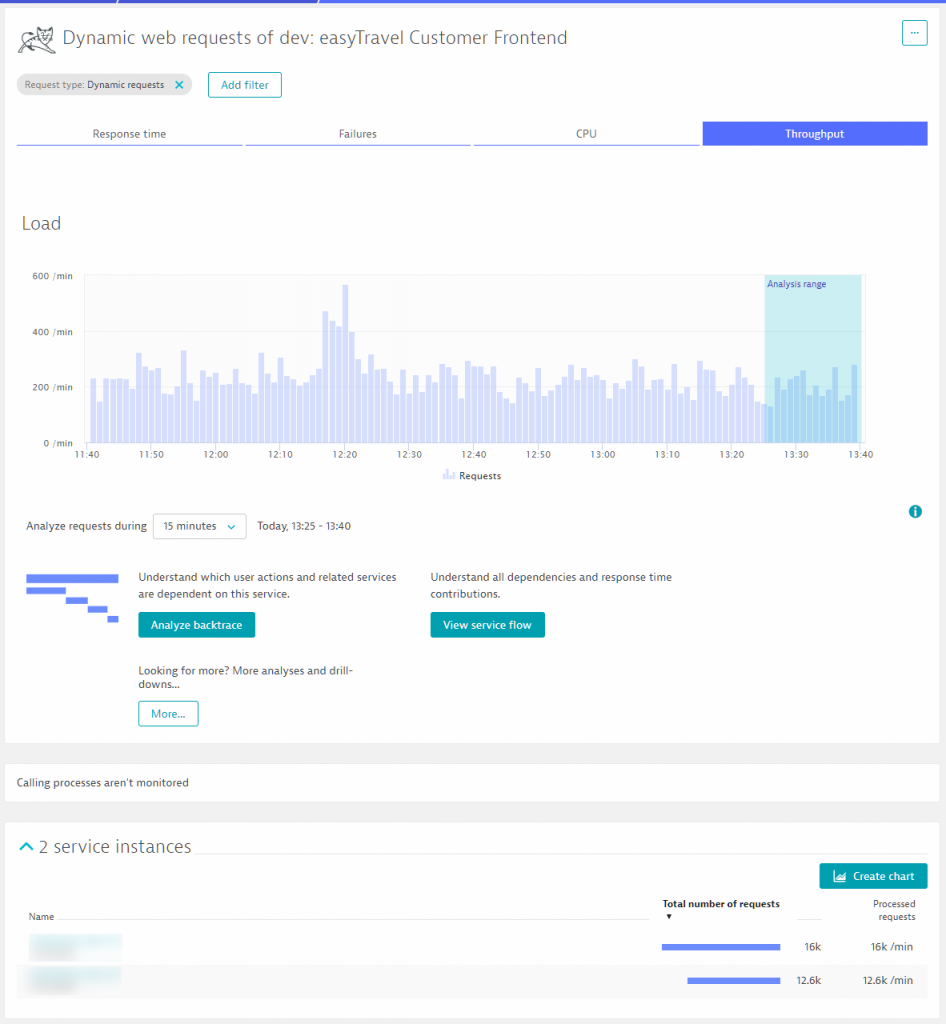Remove the Dynamic requests filter chip

pos(179,85)
